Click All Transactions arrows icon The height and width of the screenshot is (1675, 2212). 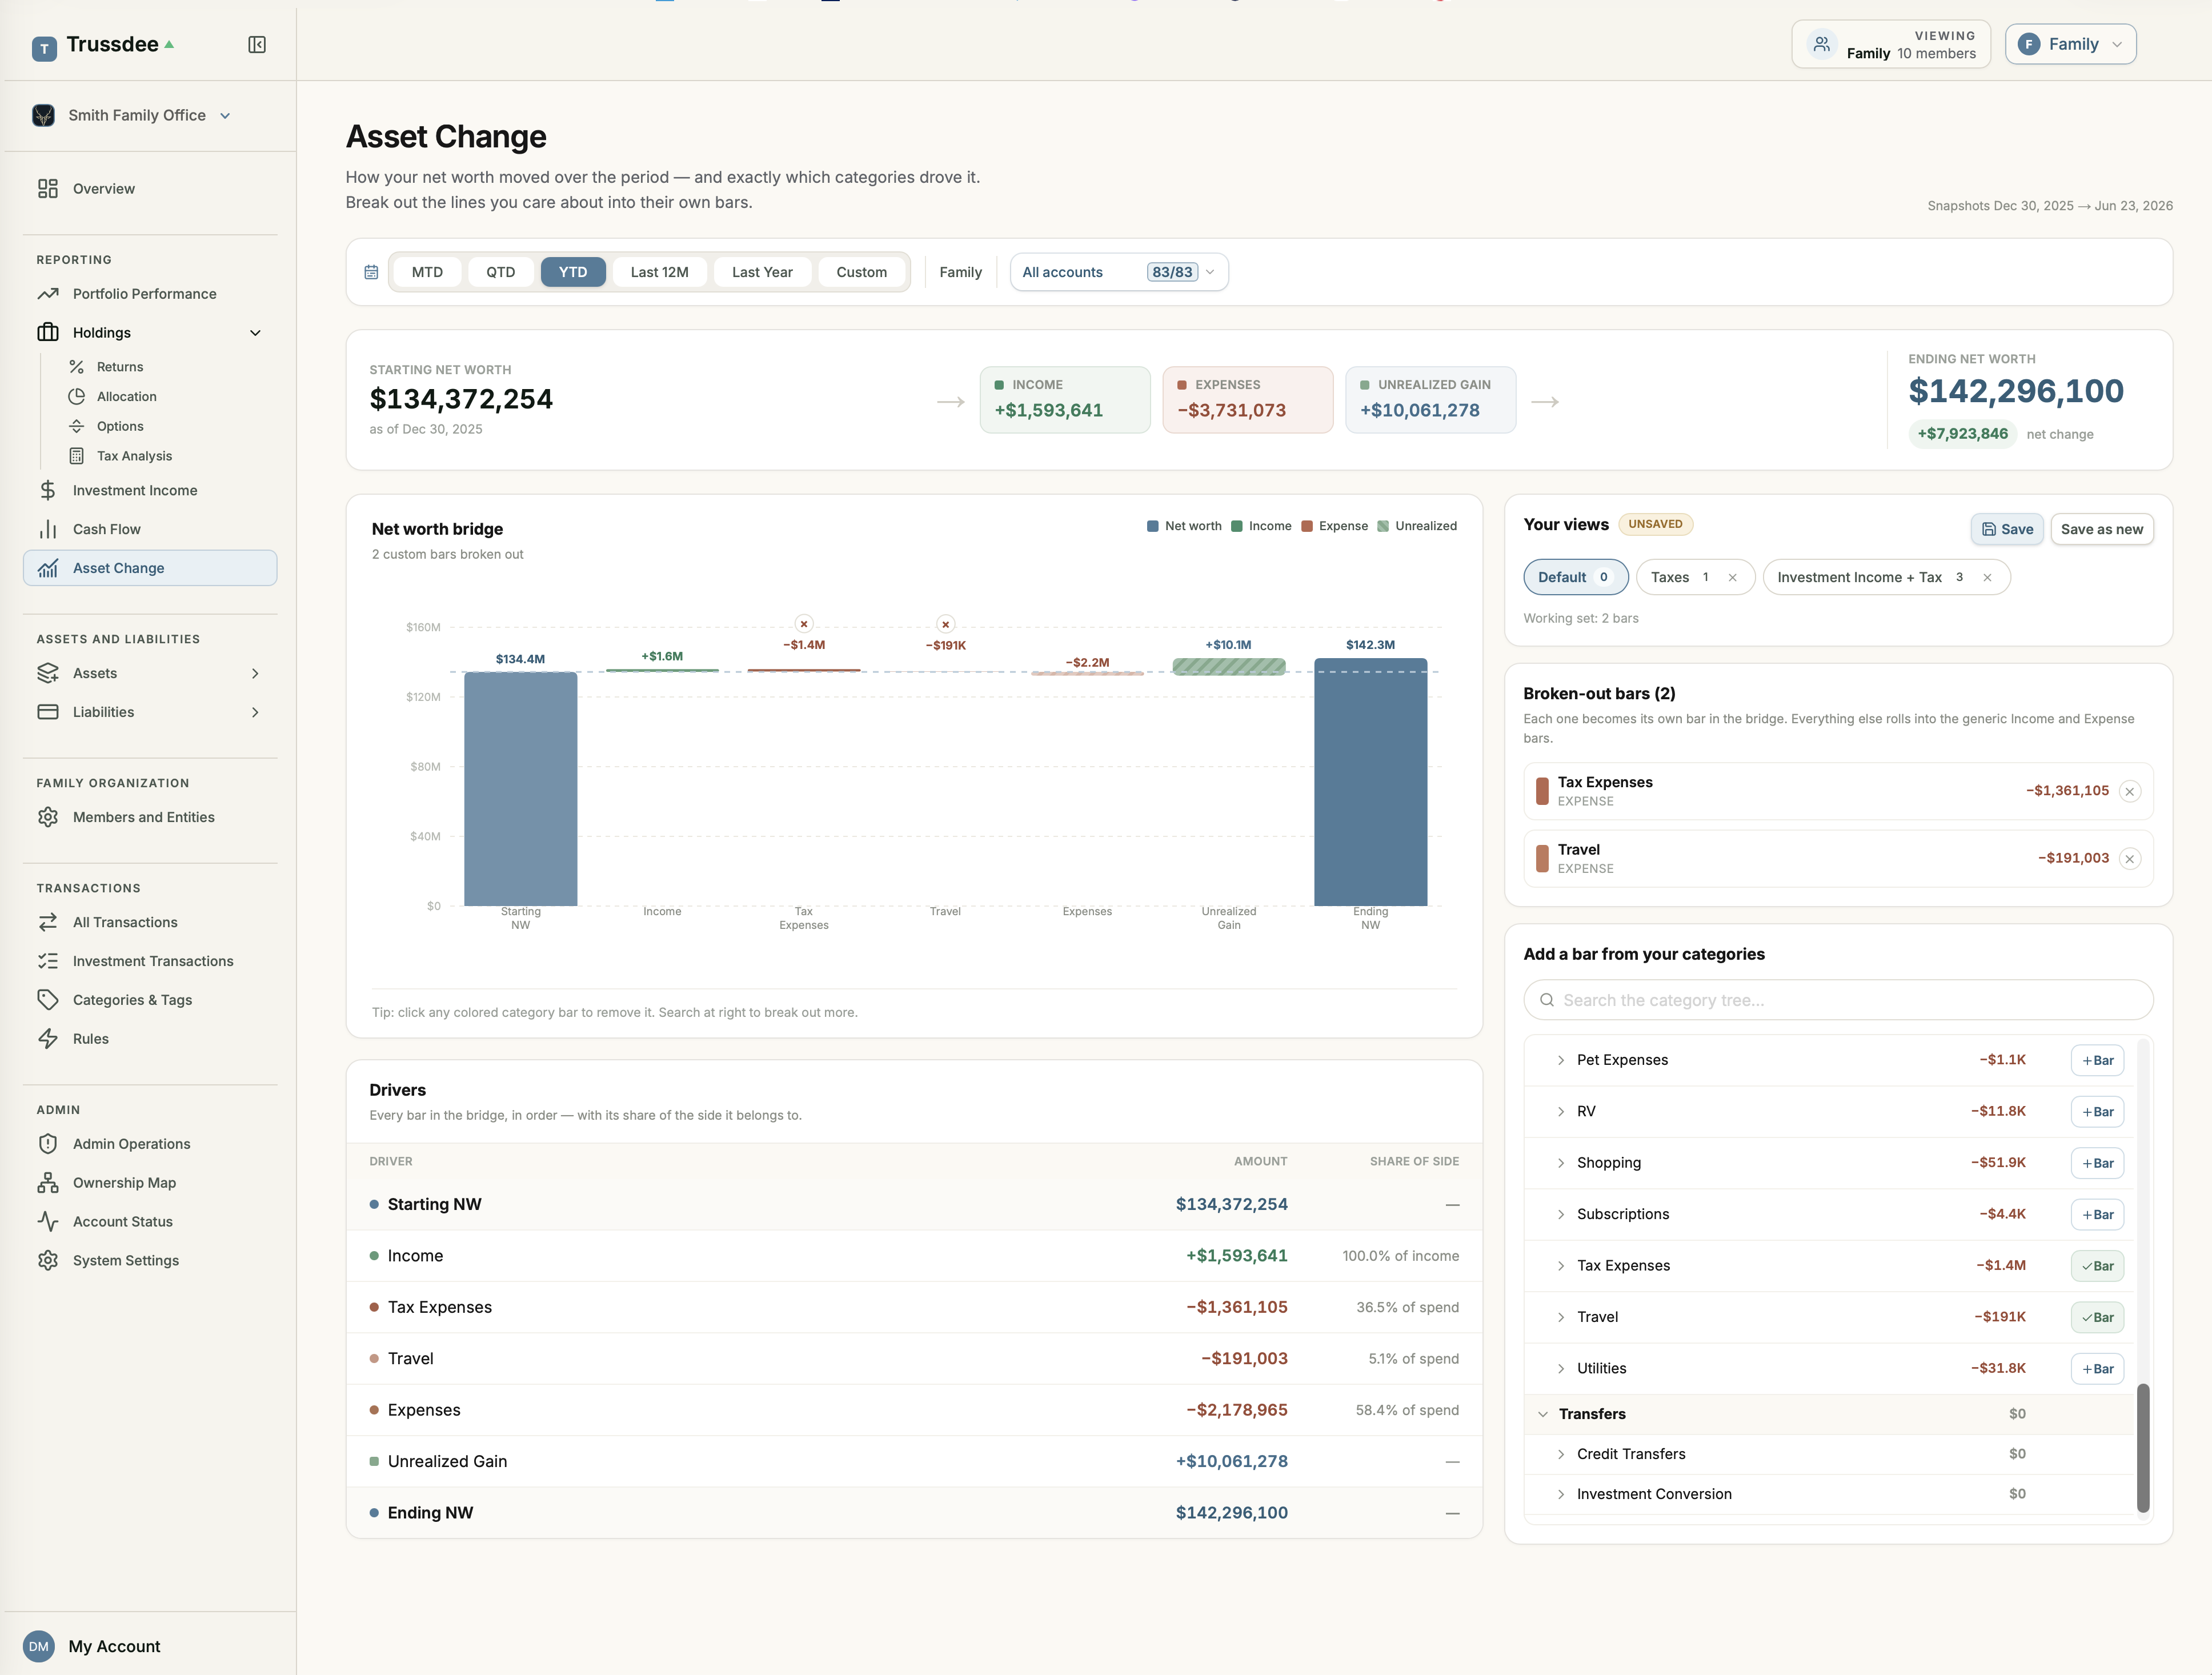coord(48,923)
